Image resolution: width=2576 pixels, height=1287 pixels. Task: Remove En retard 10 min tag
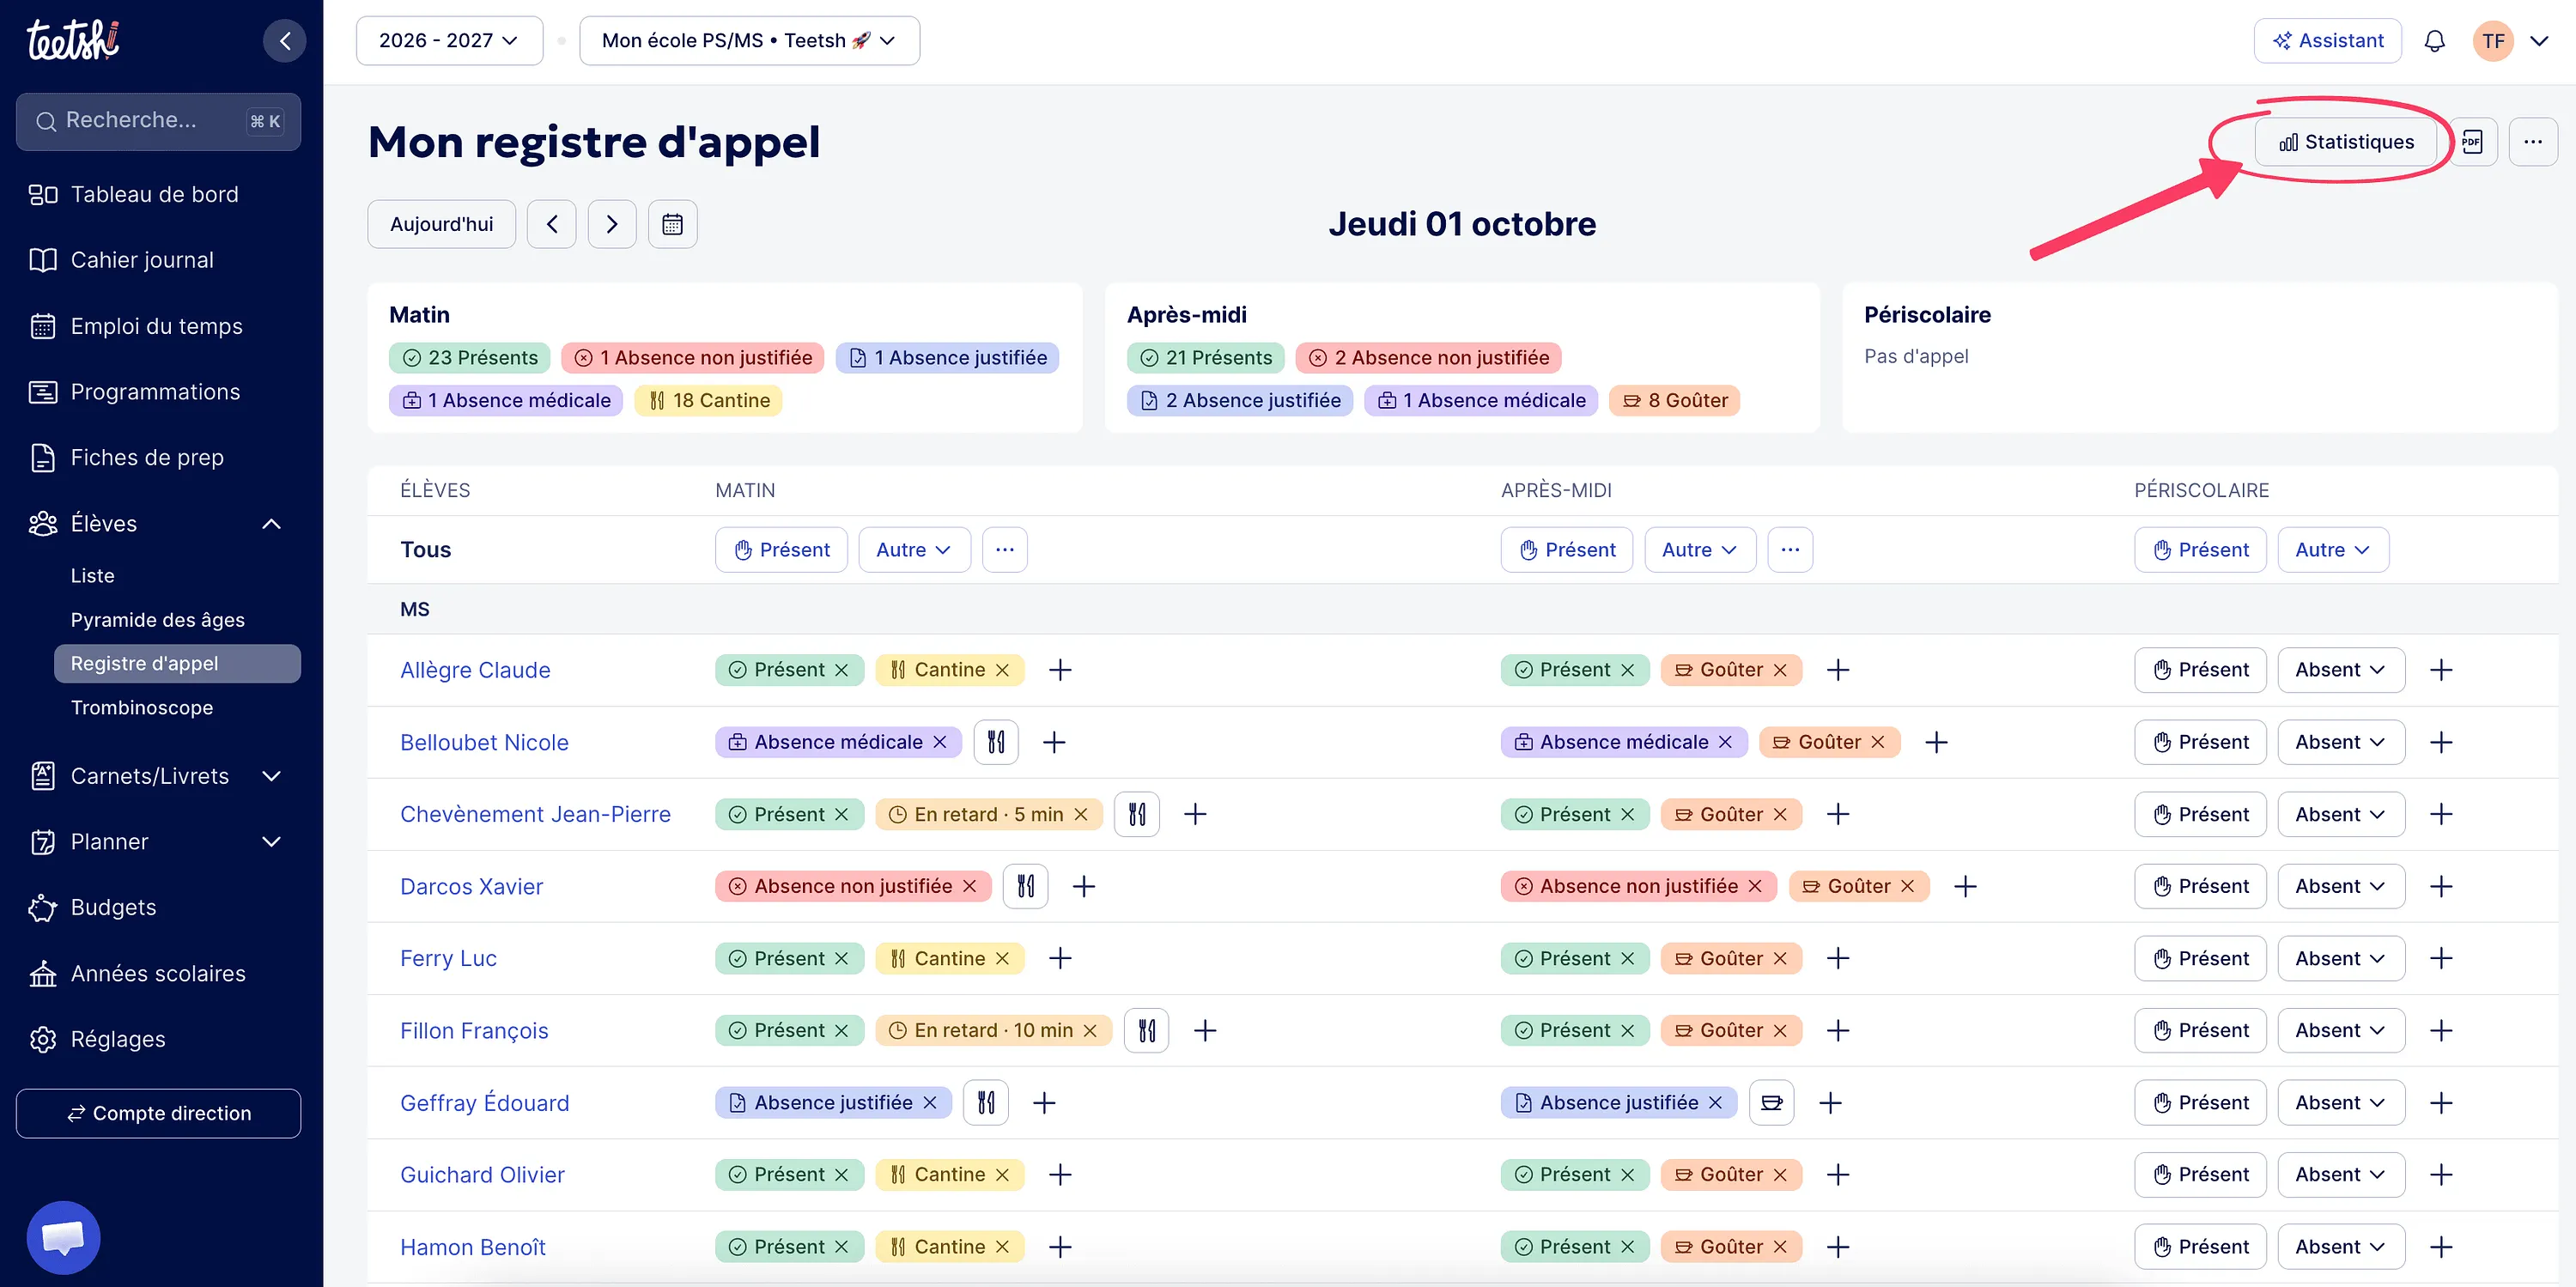(x=1090, y=1030)
